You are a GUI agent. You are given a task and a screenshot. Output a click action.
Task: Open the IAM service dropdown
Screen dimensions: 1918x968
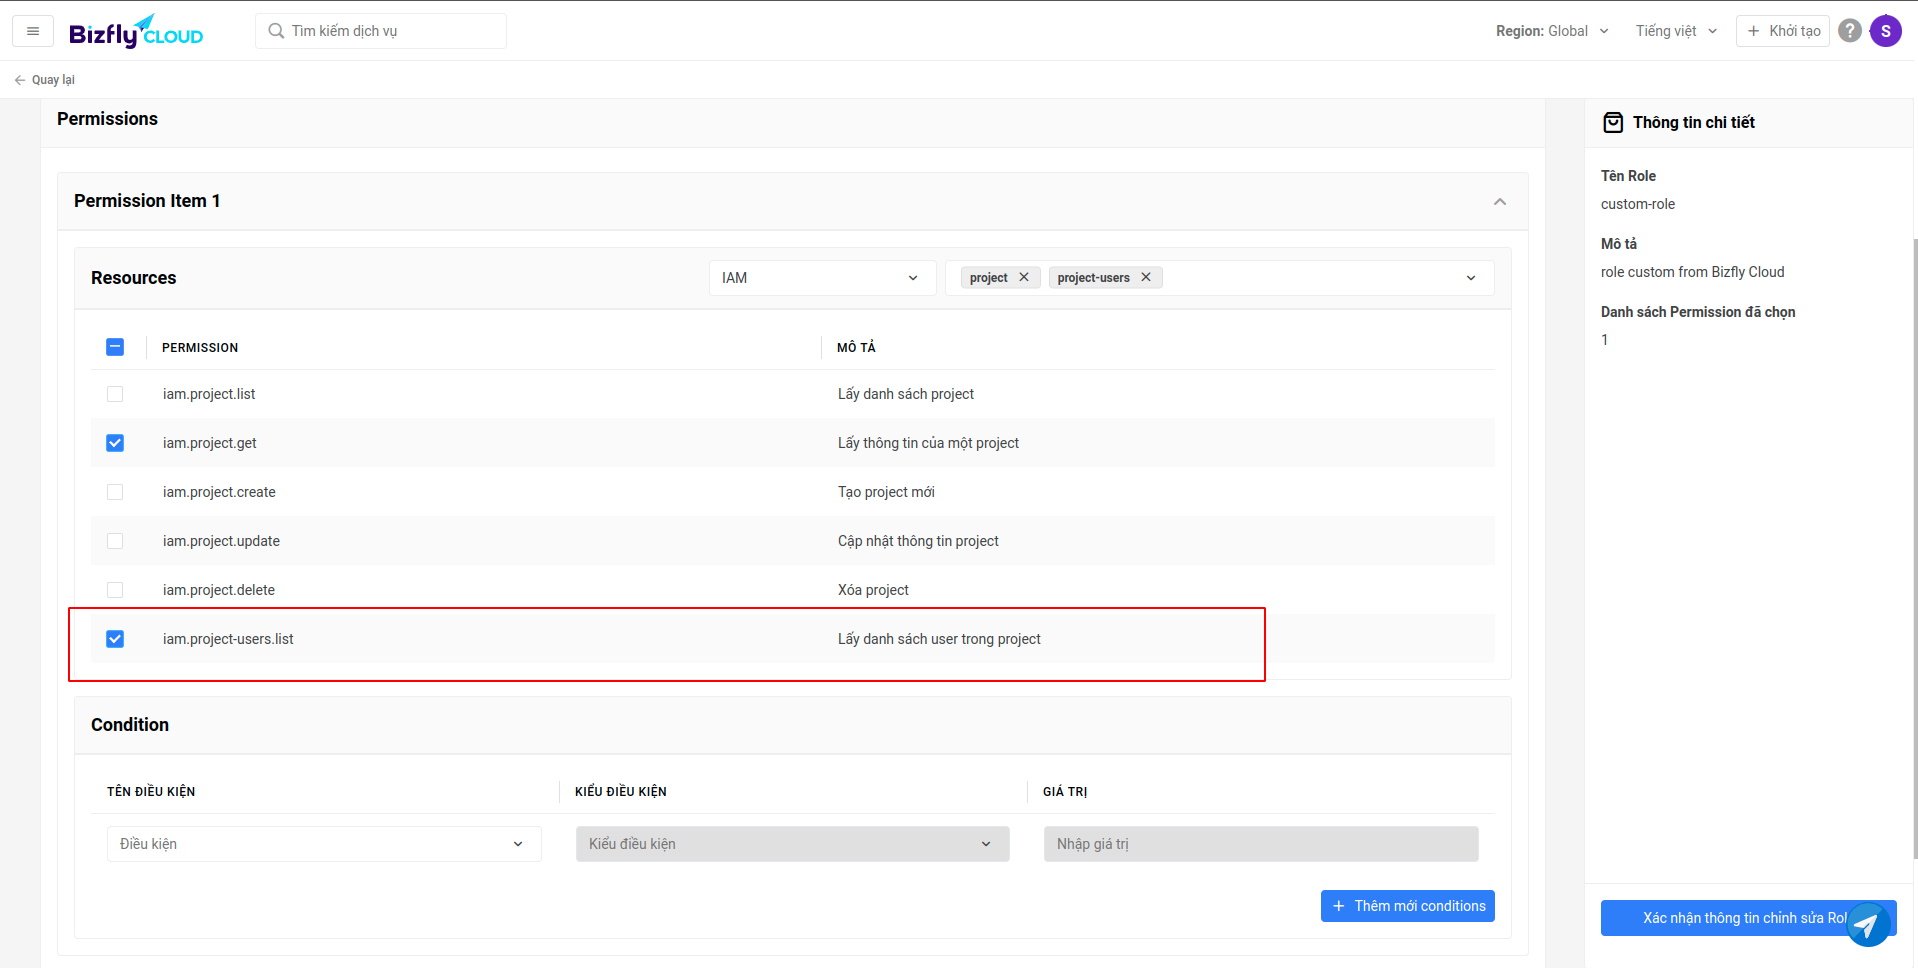821,278
